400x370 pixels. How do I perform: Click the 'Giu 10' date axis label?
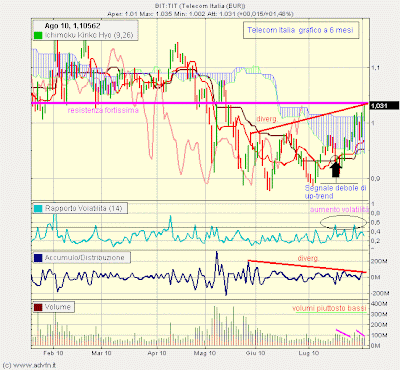point(256,353)
